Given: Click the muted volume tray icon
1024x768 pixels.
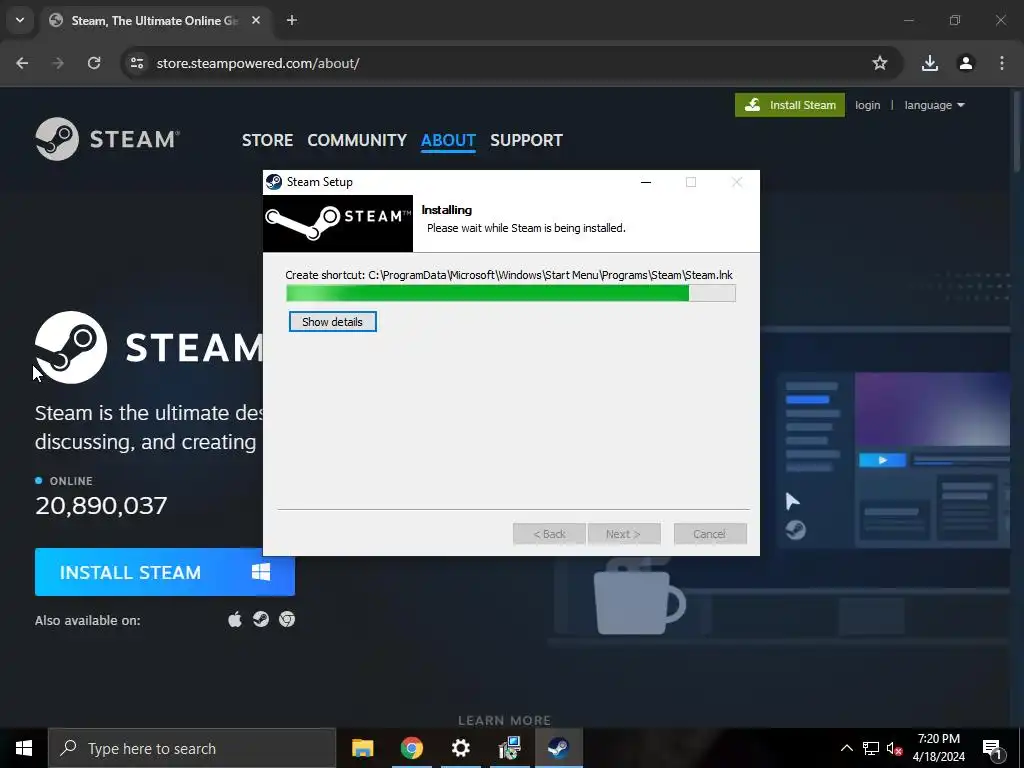Looking at the screenshot, I should (894, 748).
